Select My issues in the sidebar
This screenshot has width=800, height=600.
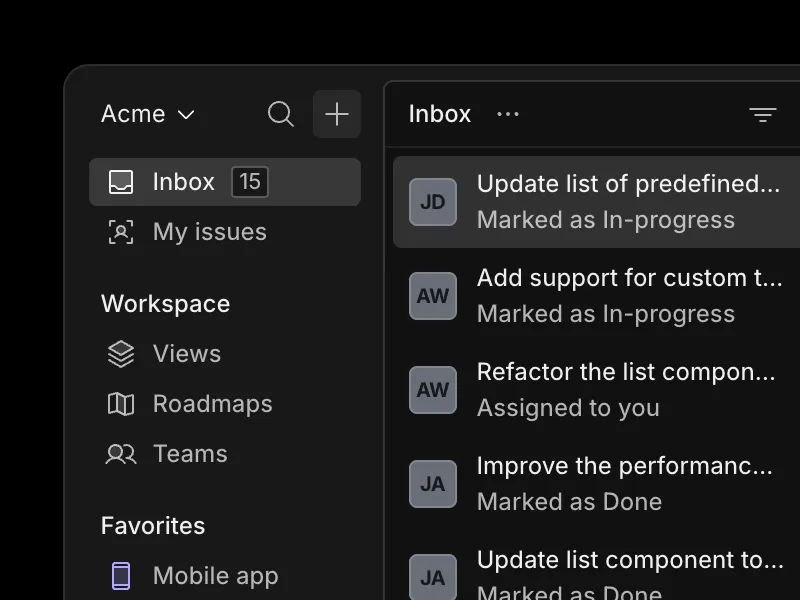click(x=209, y=232)
